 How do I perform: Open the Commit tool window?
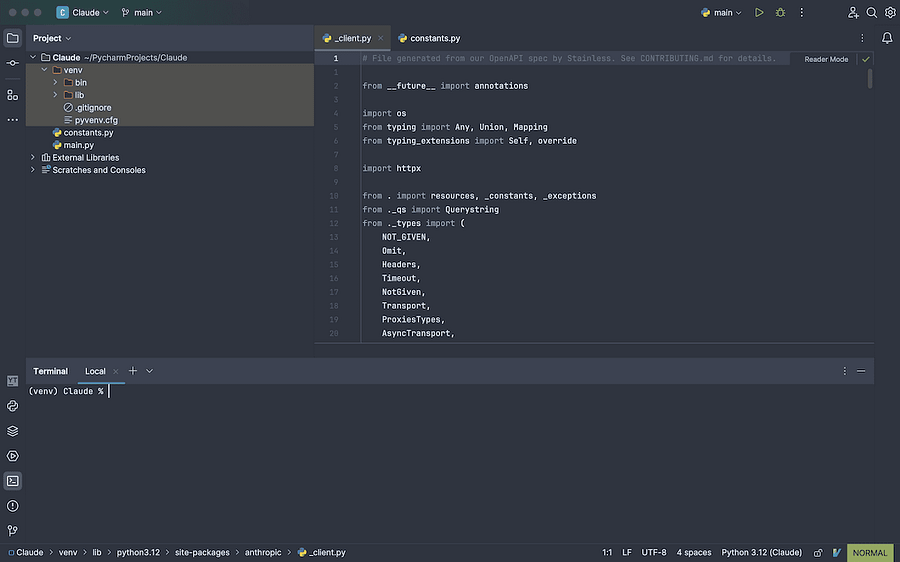[12, 63]
